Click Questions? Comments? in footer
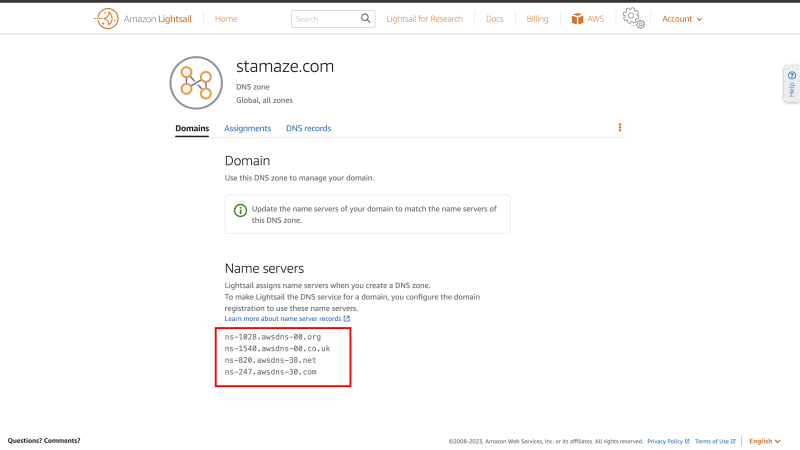The image size is (800, 450). pos(44,440)
